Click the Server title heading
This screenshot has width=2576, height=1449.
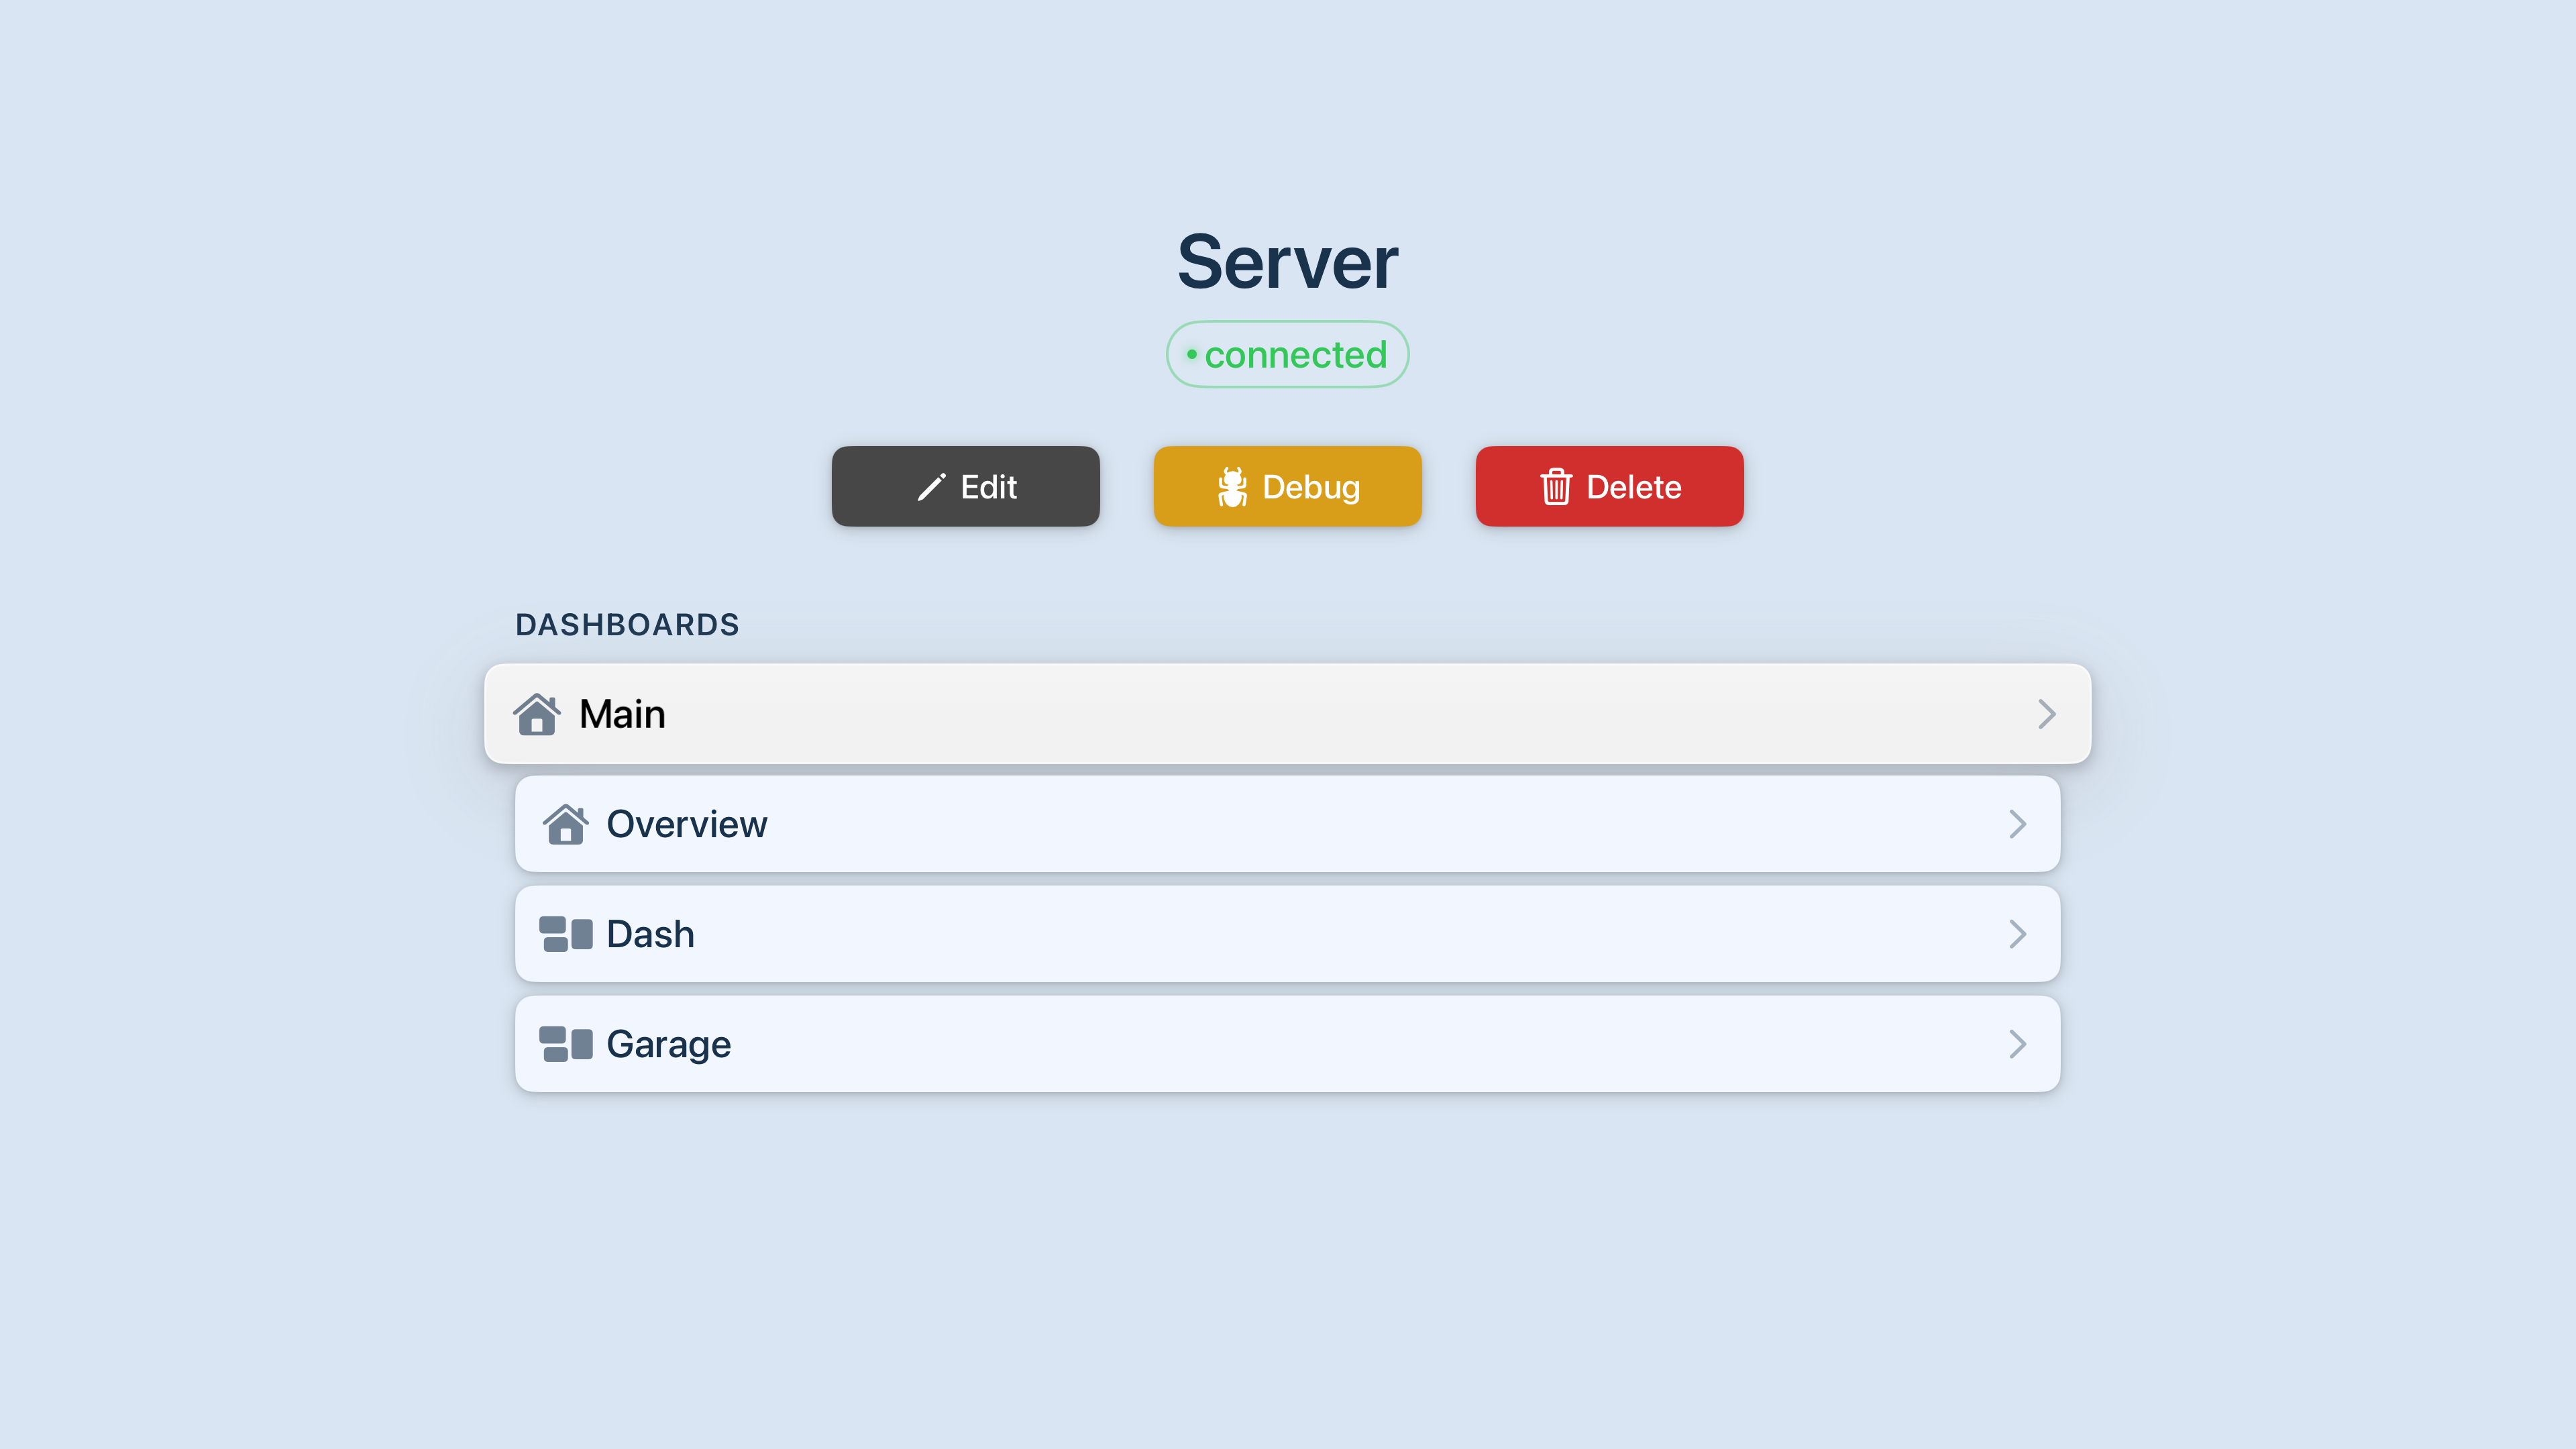(1288, 262)
